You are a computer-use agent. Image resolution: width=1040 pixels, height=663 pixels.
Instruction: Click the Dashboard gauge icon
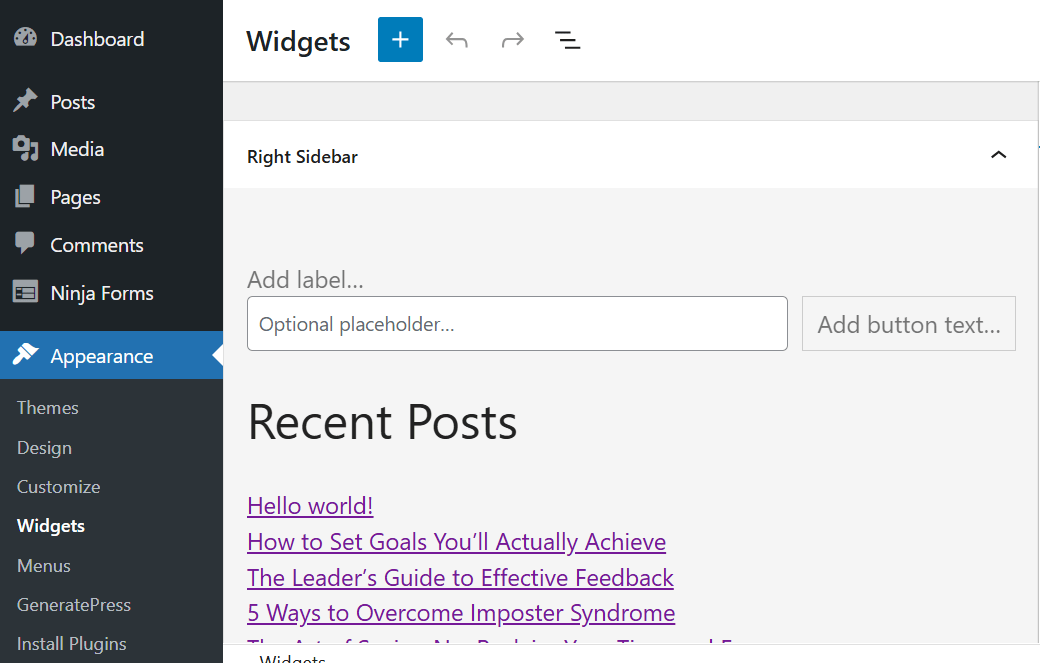pyautogui.click(x=25, y=39)
